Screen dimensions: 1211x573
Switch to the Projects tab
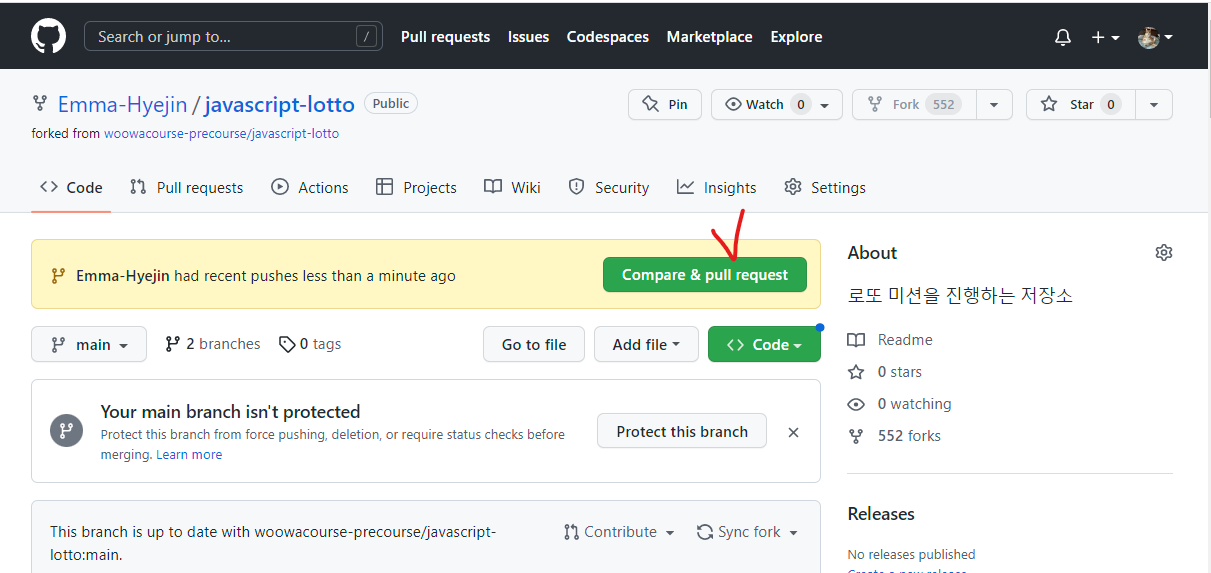click(x=416, y=187)
